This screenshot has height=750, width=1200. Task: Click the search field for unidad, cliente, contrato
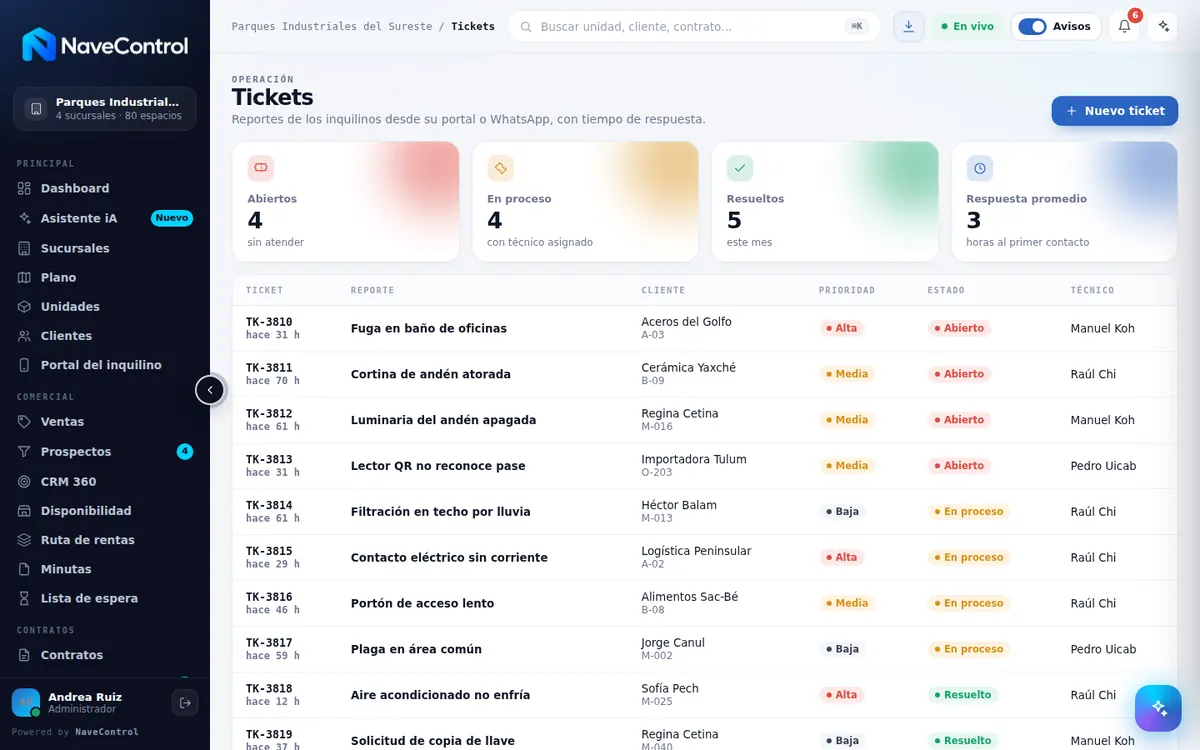694,27
